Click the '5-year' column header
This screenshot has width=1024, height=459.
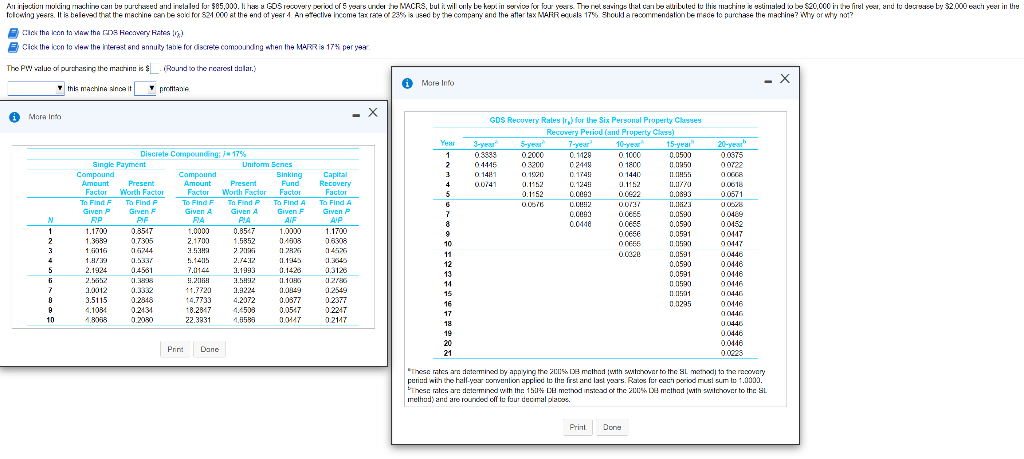(533, 144)
